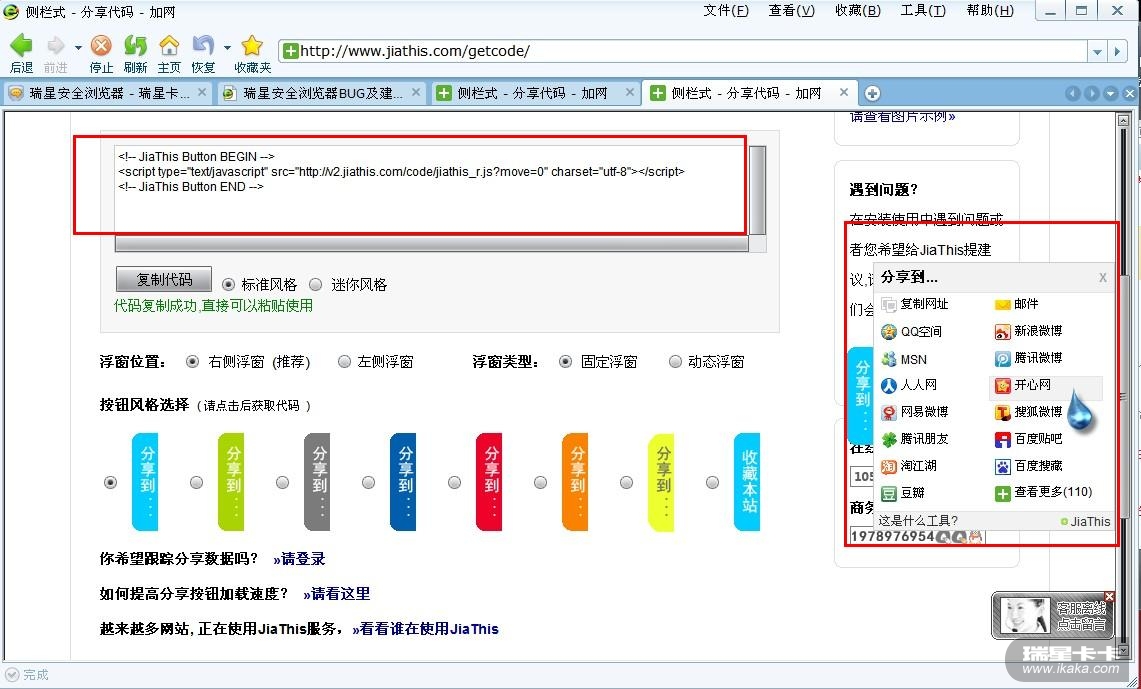Share to 搜狐微博
This screenshot has width=1141, height=689.
pyautogui.click(x=1029, y=413)
